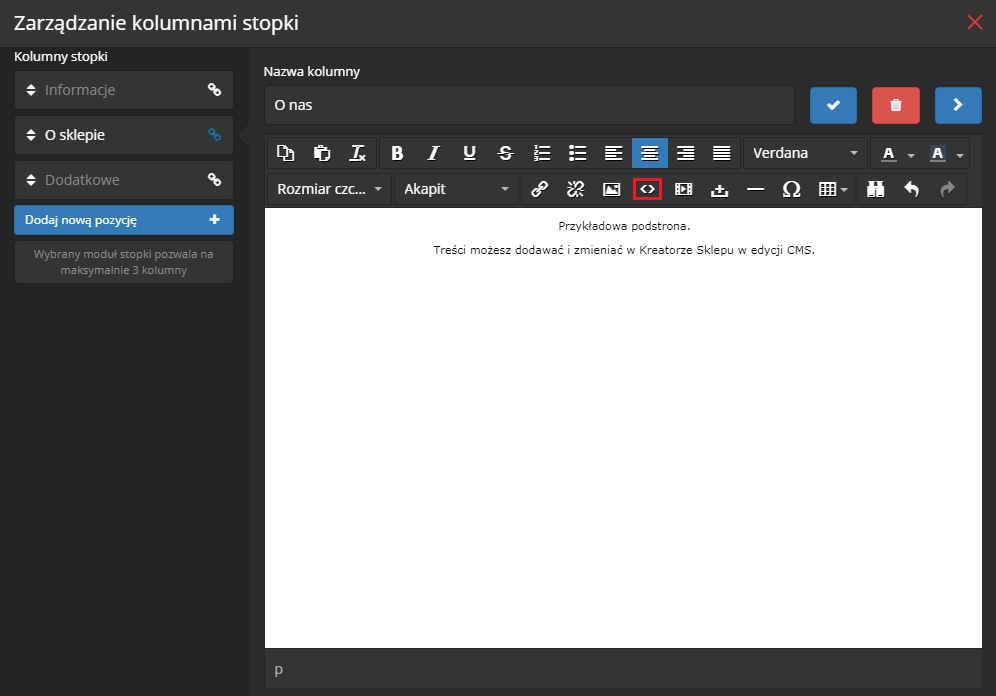Screen dimensions: 996x696
Task: Click the link icon next to Dodatkowe
Action: tap(215, 180)
